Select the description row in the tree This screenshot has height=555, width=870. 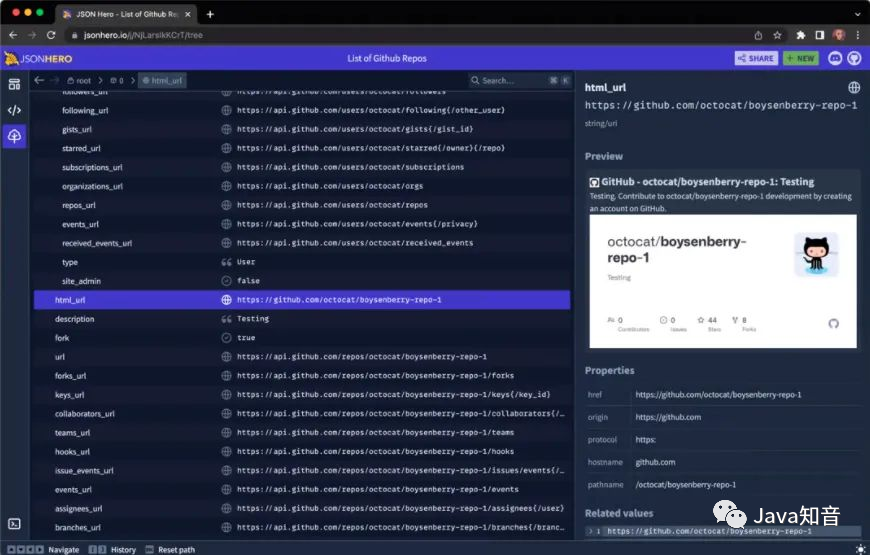[x=75, y=319]
